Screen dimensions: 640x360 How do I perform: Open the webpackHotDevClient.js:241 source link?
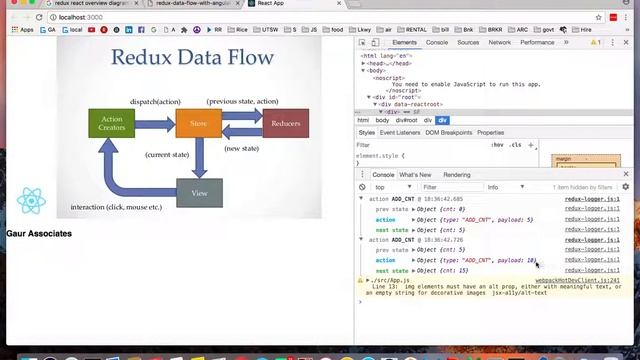tap(578, 280)
